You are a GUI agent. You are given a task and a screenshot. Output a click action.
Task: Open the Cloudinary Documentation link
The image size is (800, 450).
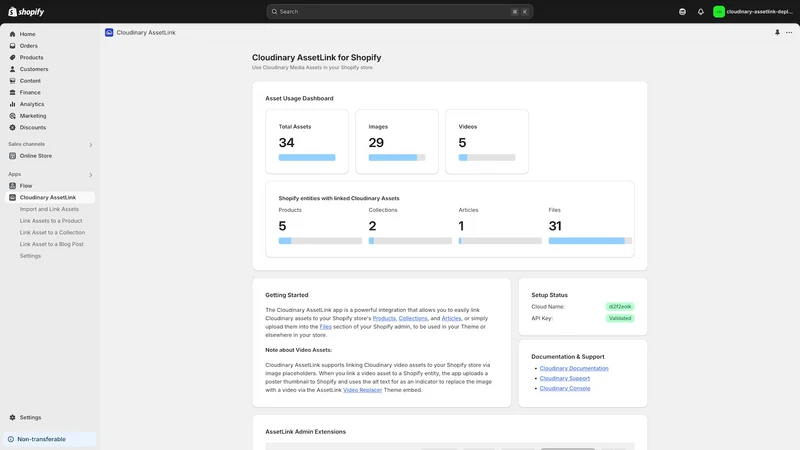tap(574, 368)
